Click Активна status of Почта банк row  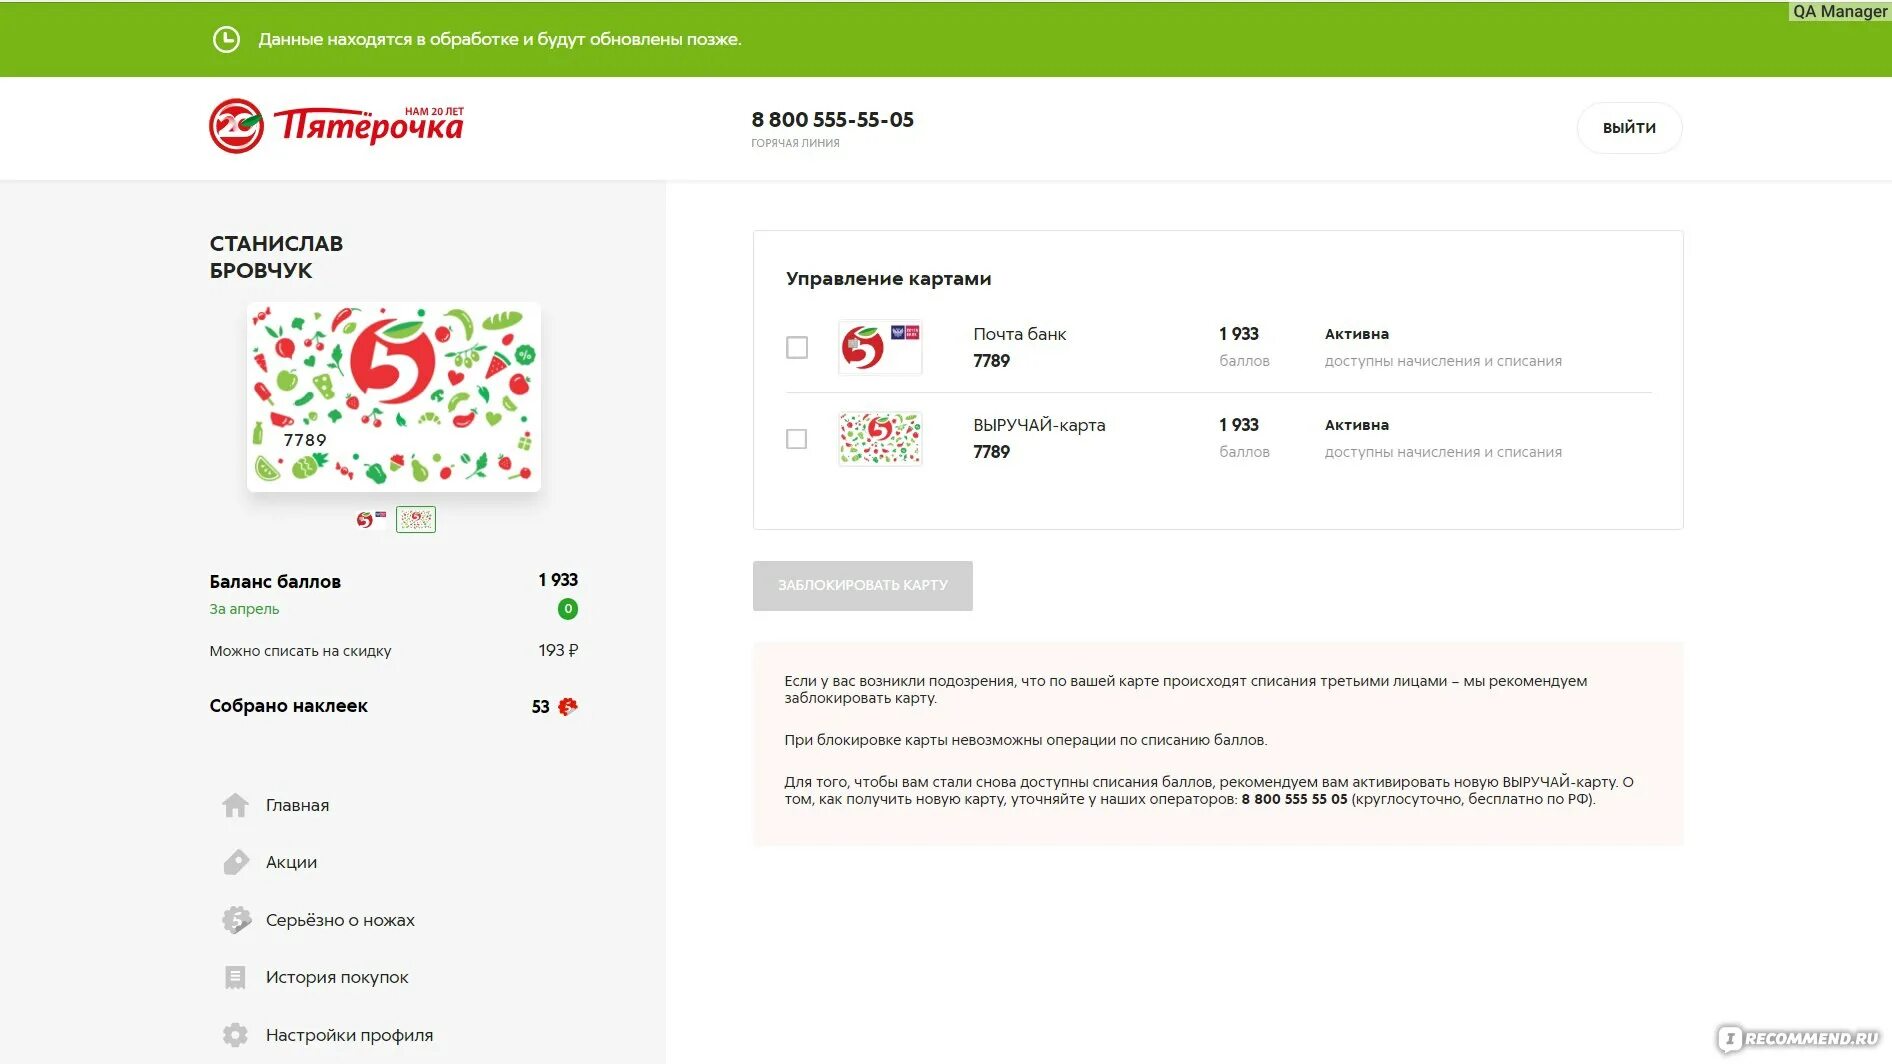click(x=1356, y=334)
